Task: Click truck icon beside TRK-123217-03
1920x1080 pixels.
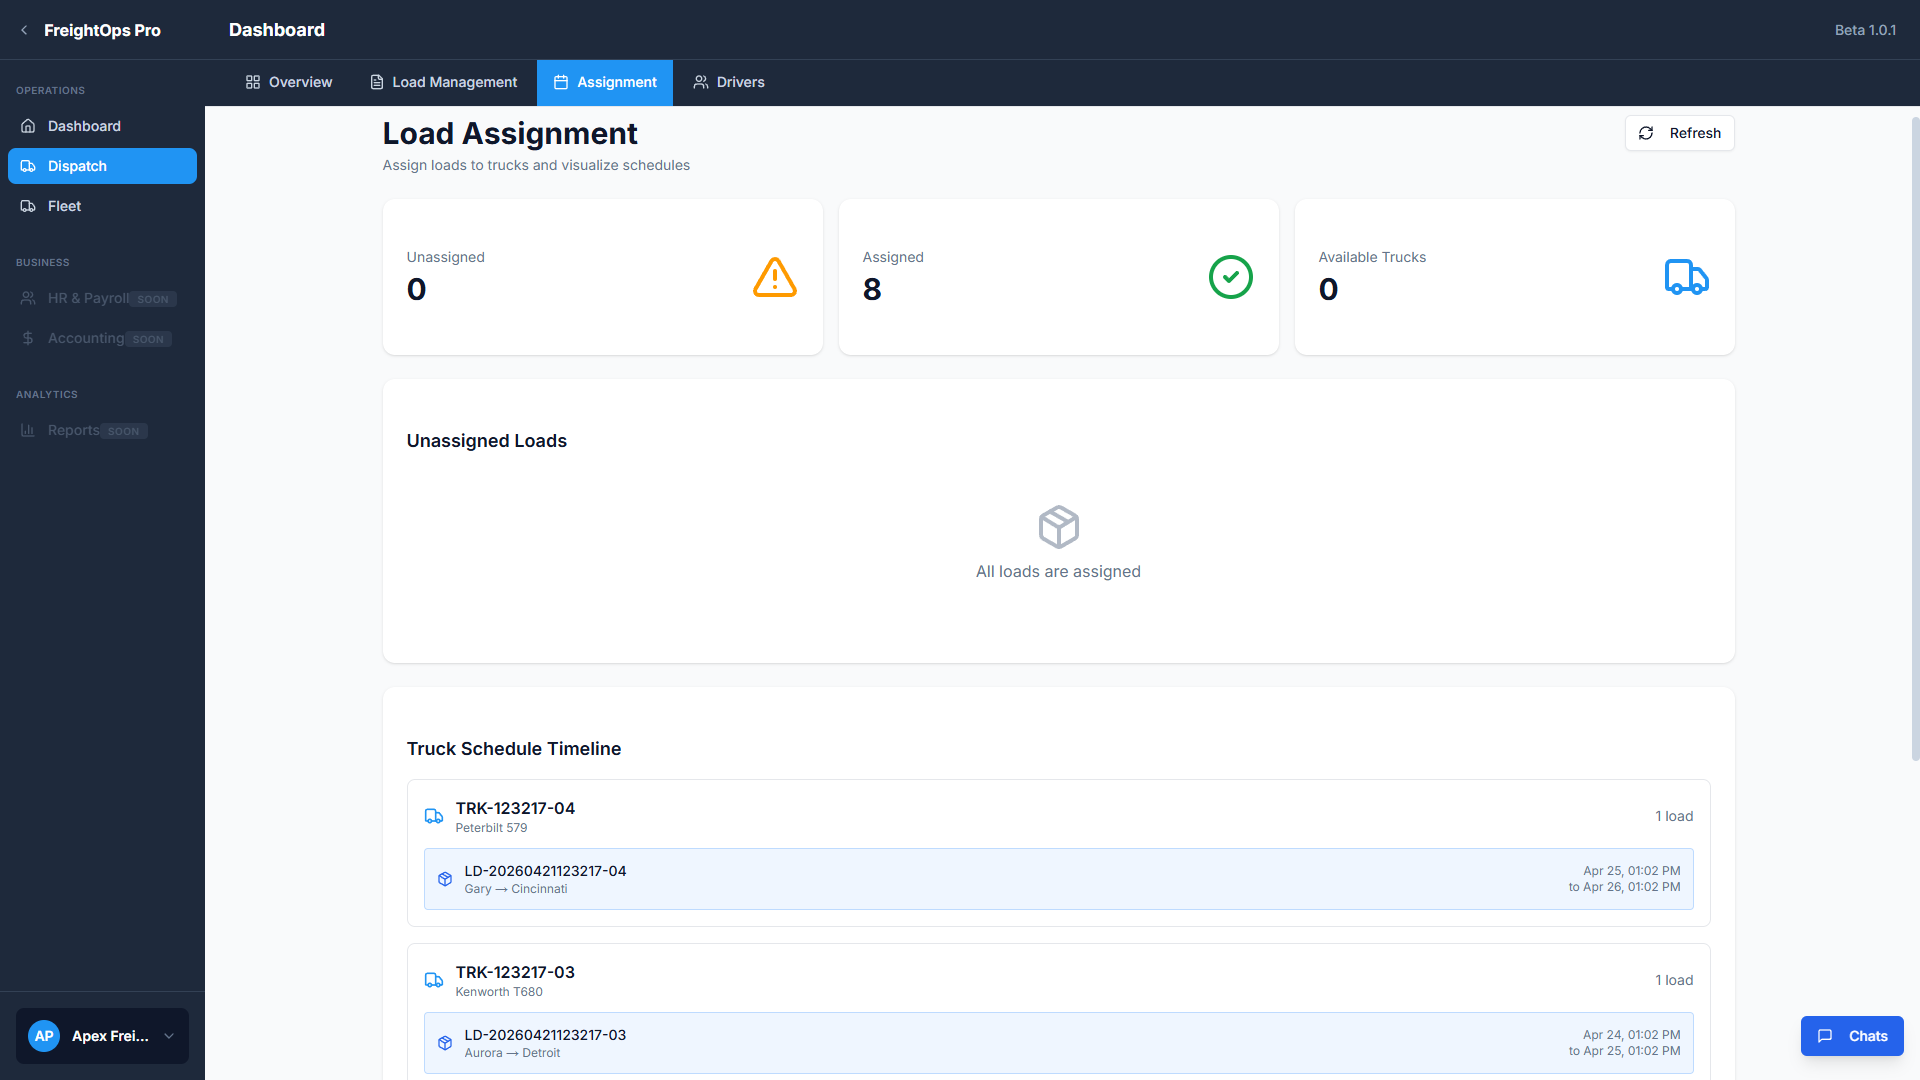Action: point(434,980)
